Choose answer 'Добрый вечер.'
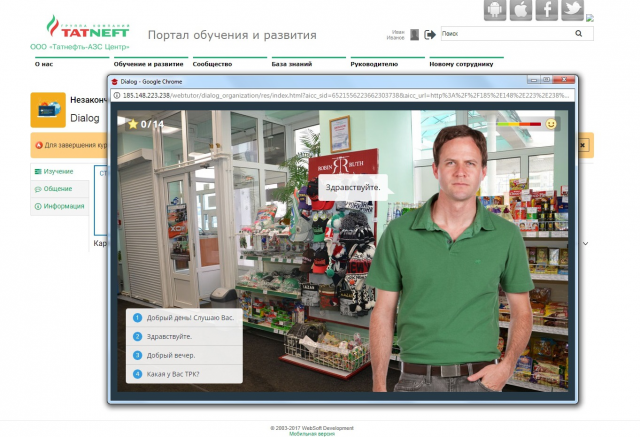Screen dimensions: 640x437 (x=184, y=355)
